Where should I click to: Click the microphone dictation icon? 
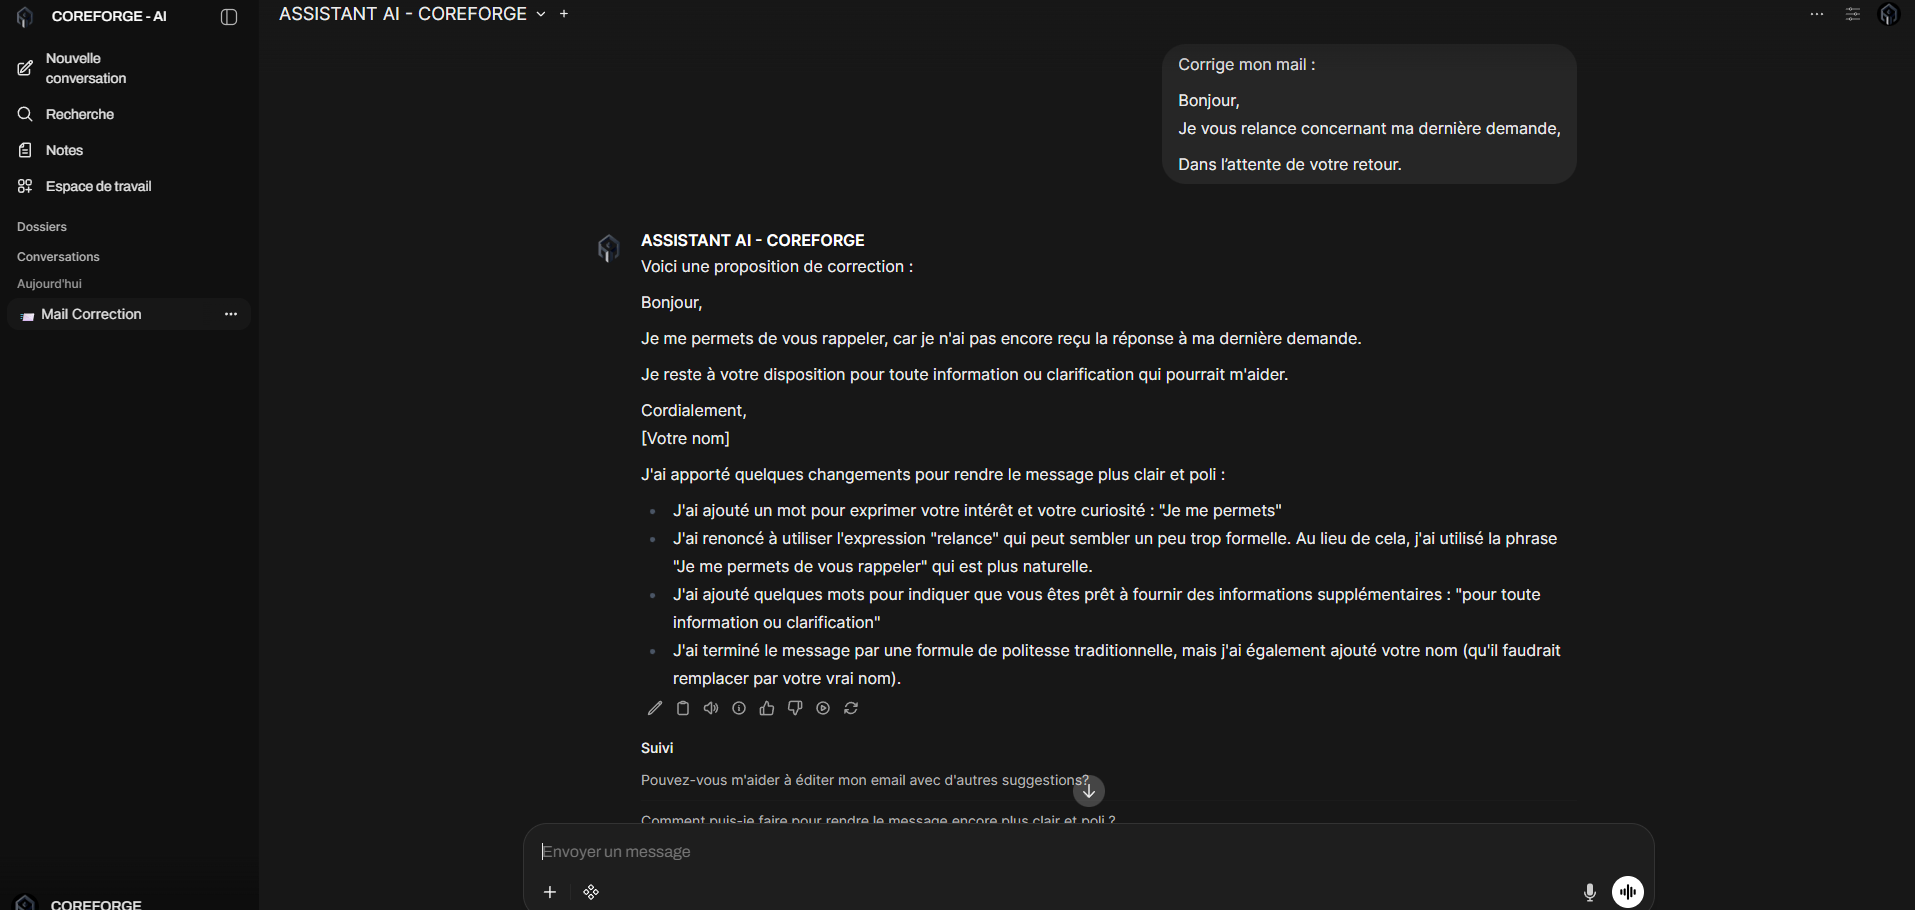(x=1589, y=892)
